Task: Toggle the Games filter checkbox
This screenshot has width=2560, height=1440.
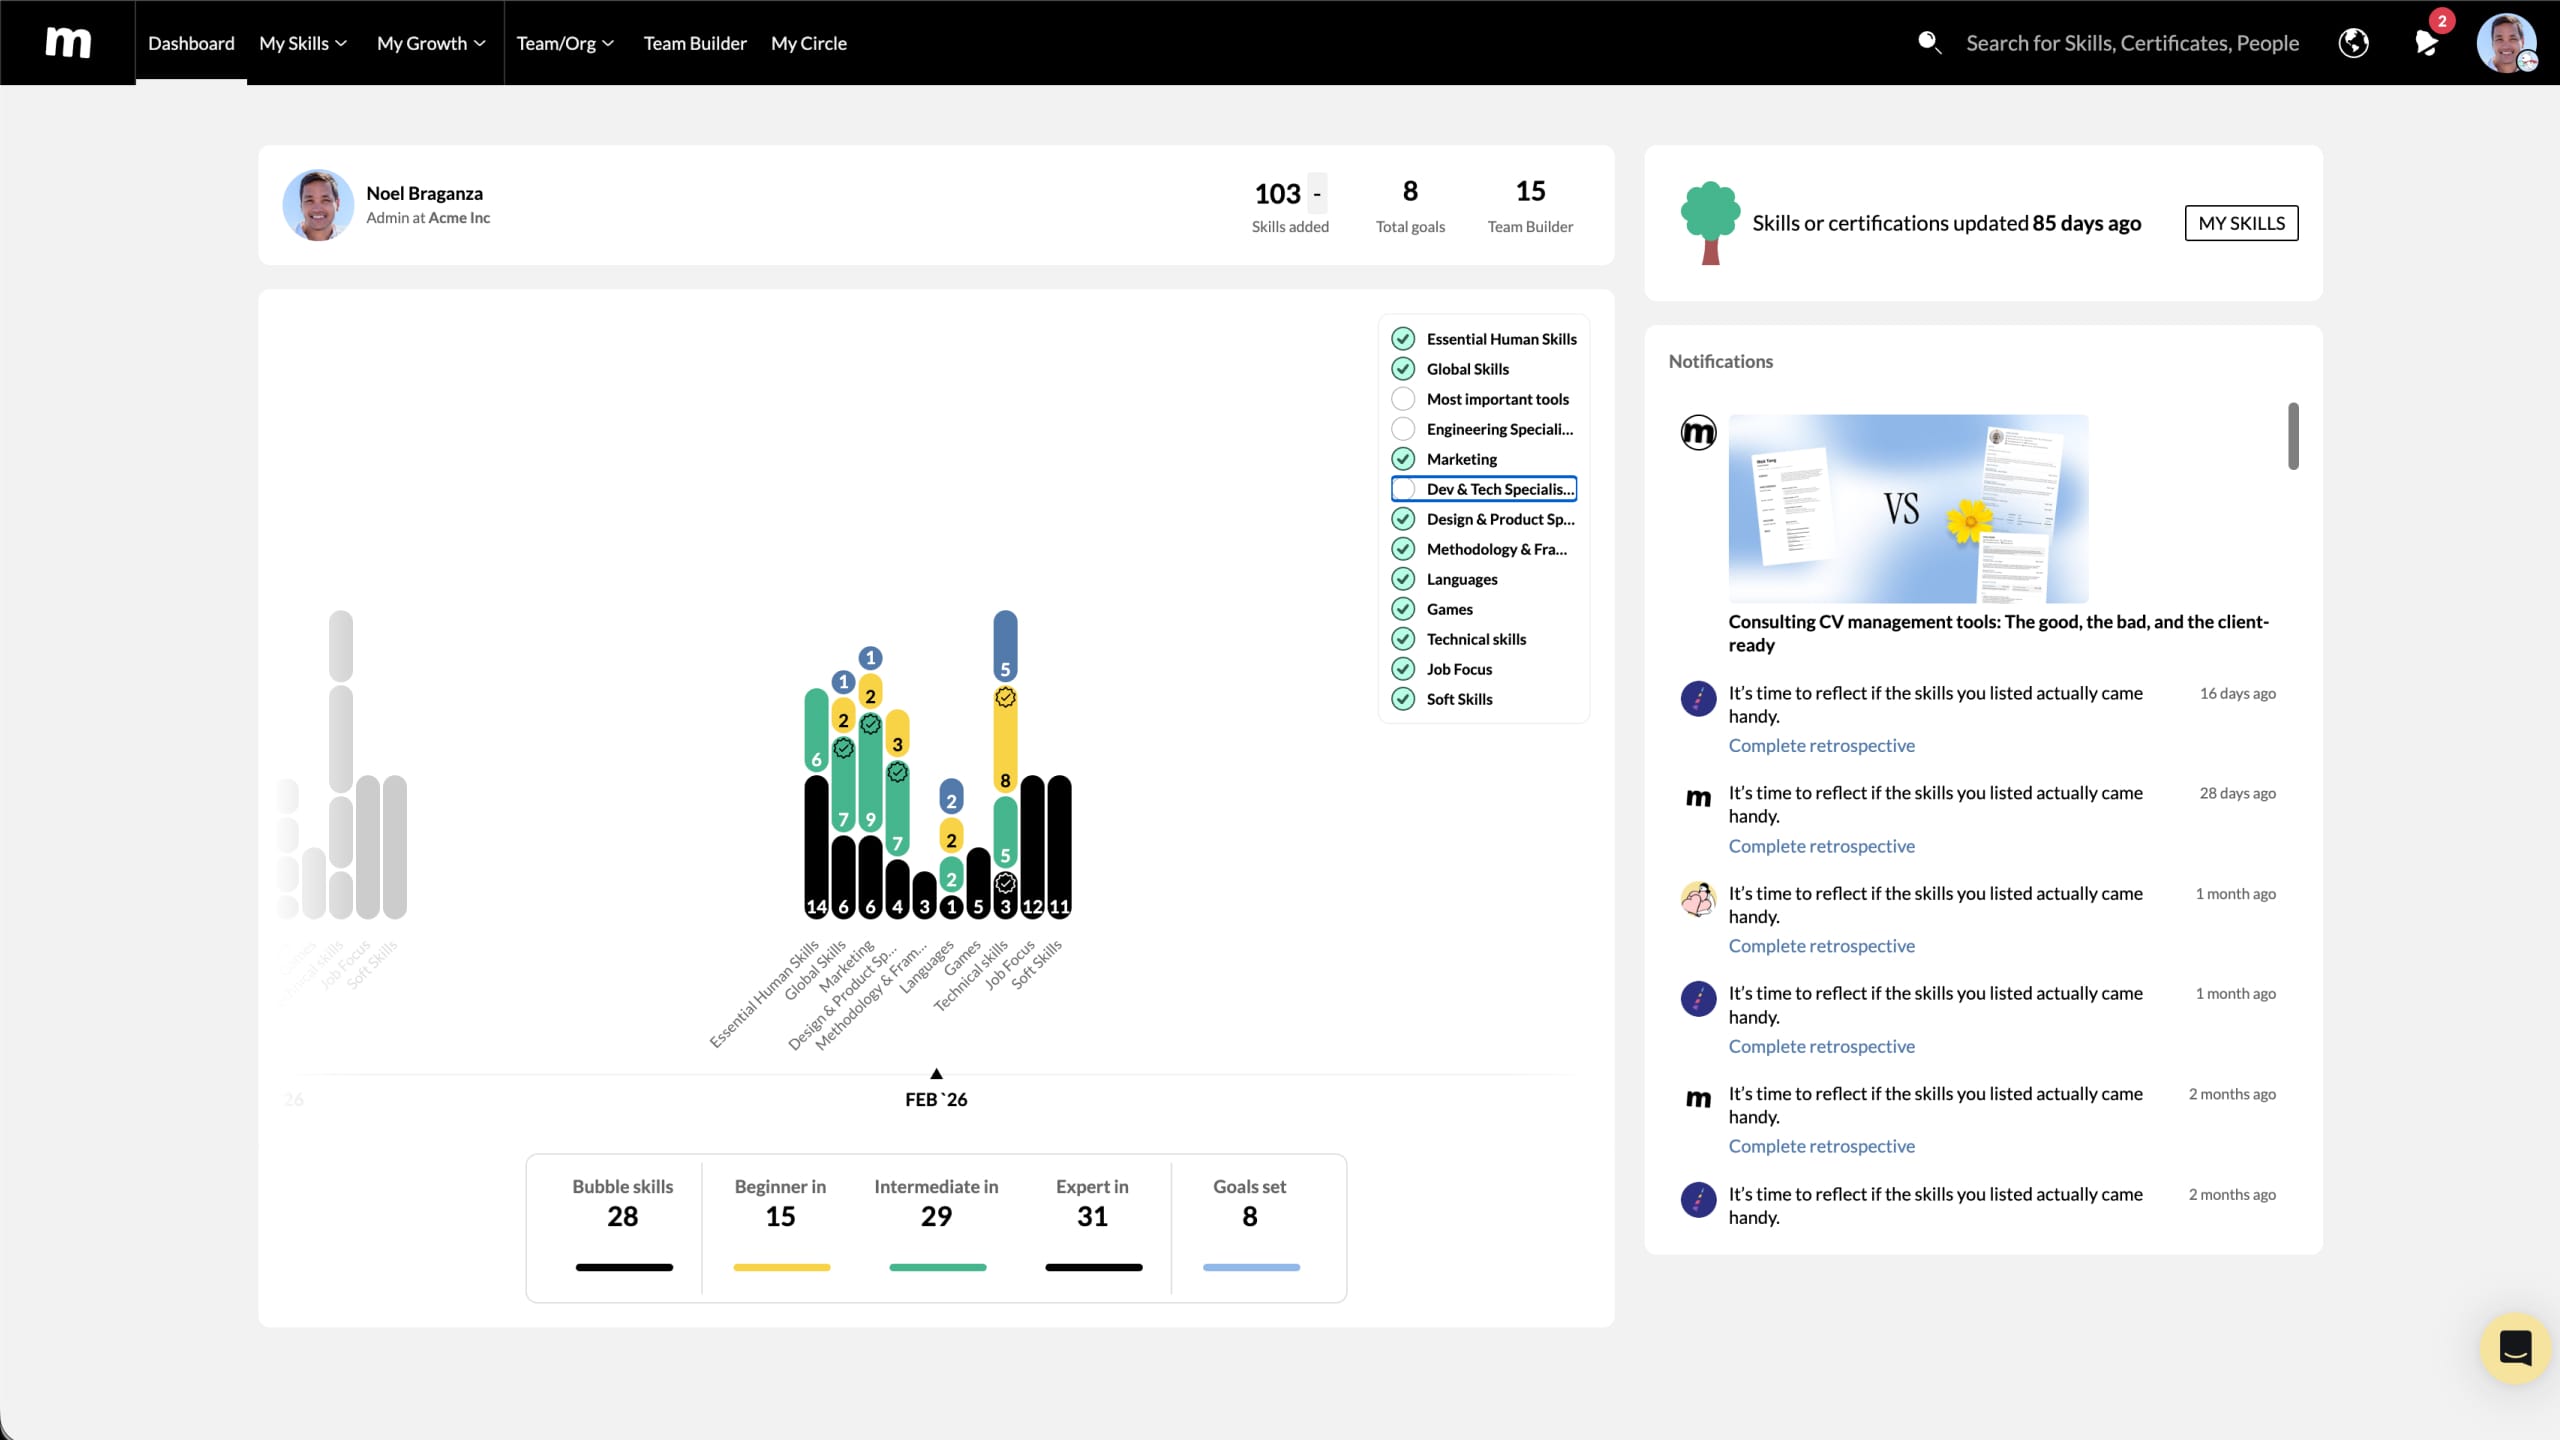Action: click(x=1403, y=609)
